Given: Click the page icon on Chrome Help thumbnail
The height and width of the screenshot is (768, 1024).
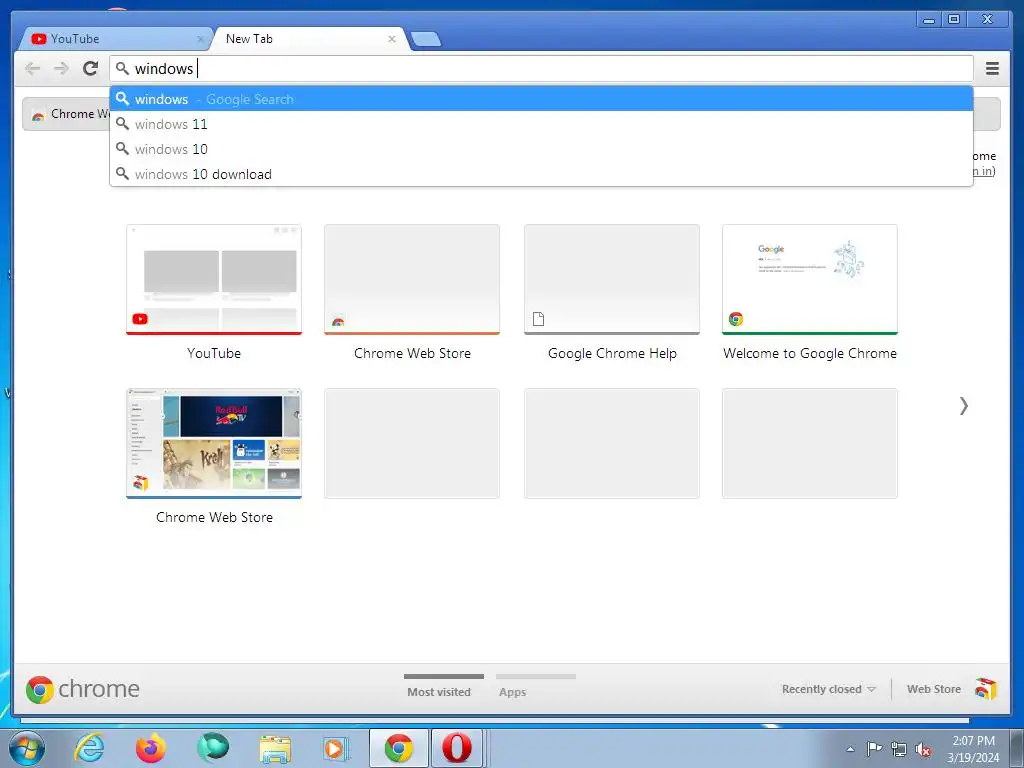Looking at the screenshot, I should (x=538, y=319).
